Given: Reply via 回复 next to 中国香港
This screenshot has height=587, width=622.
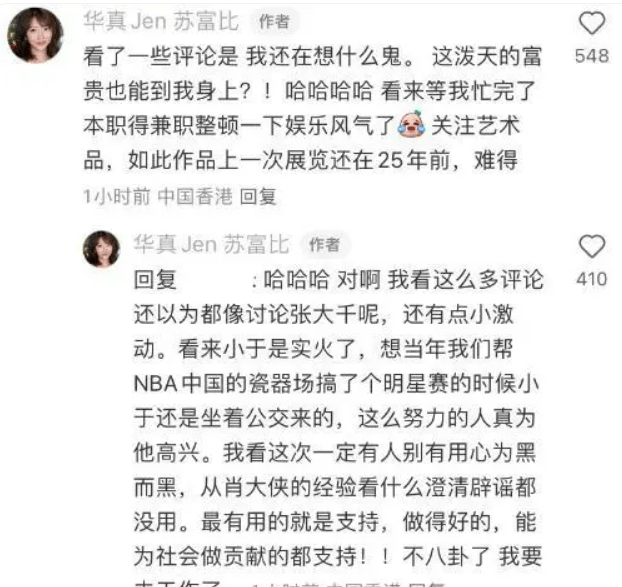Looking at the screenshot, I should [258, 196].
